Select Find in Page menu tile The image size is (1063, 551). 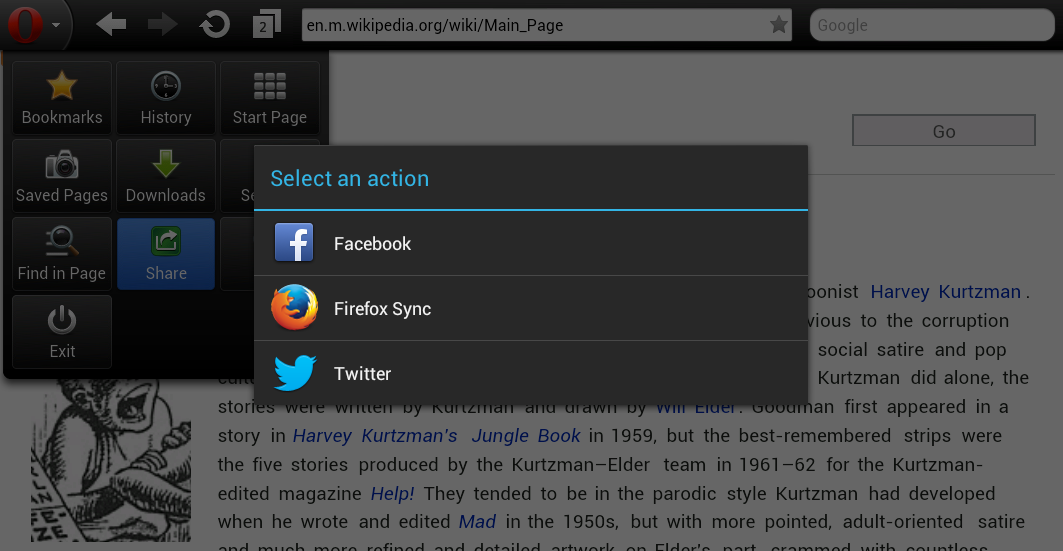62,254
